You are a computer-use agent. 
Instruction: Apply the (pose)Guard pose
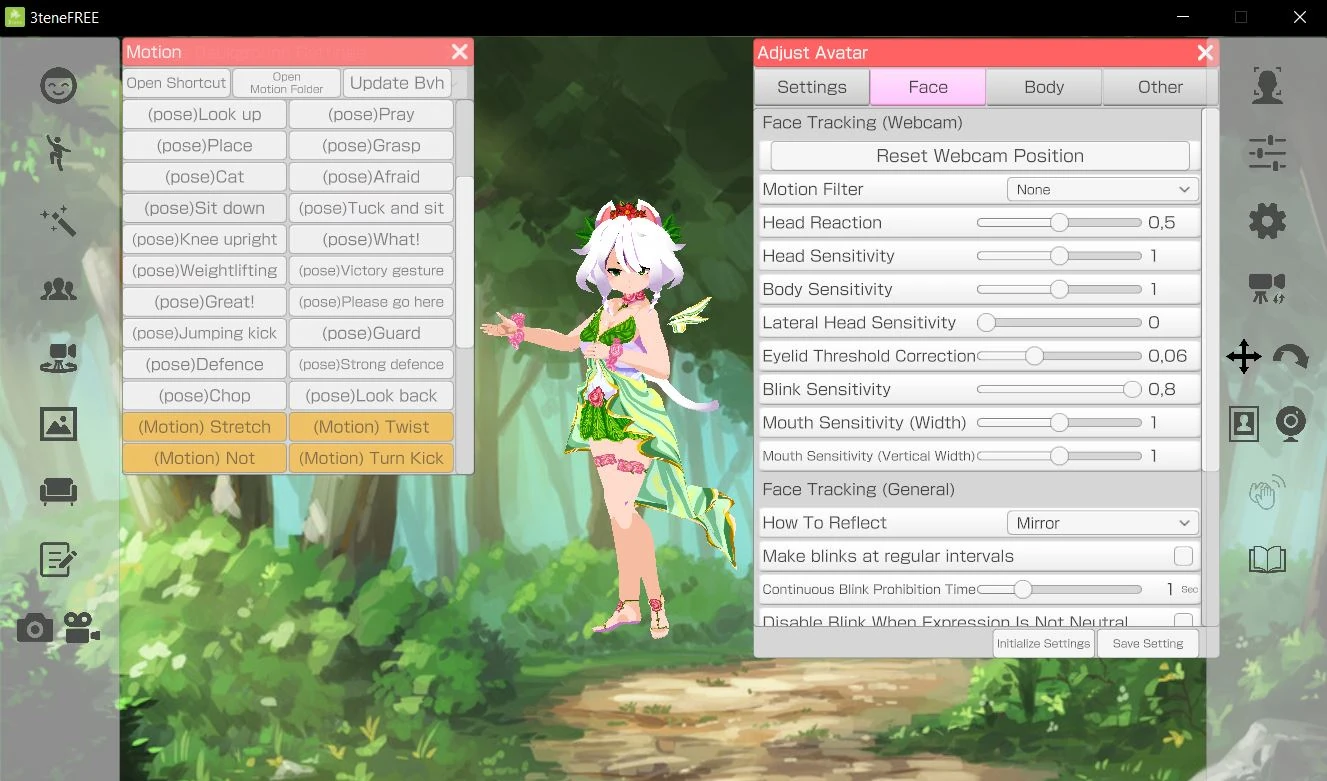click(x=371, y=333)
